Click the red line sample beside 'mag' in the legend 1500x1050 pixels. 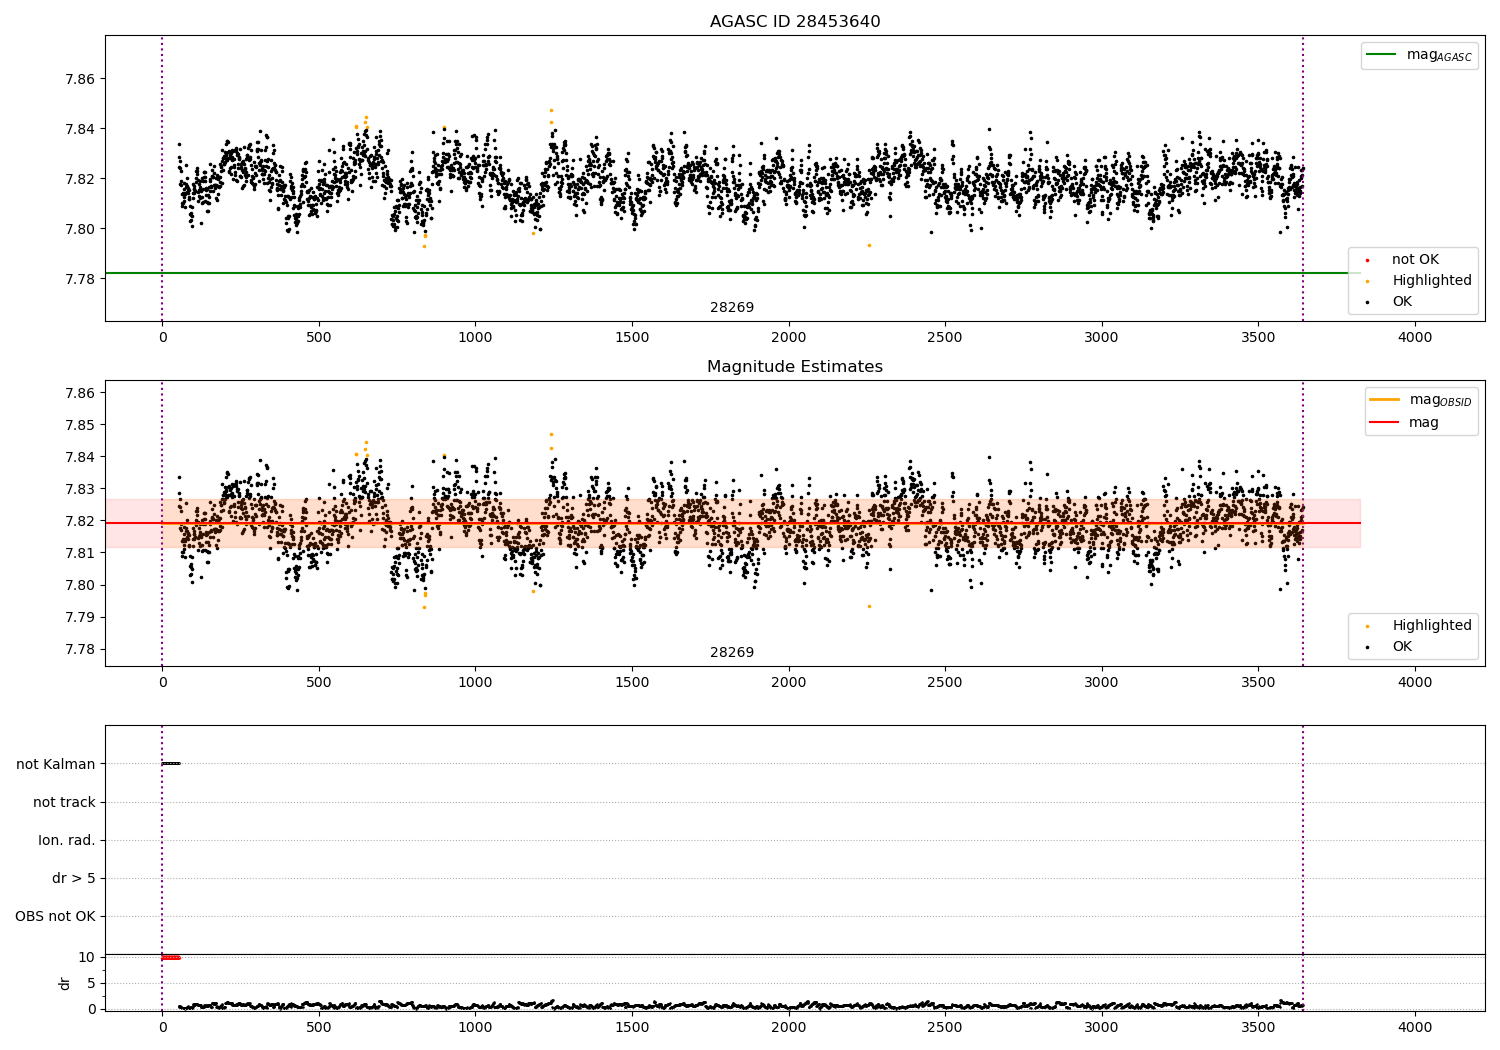(1384, 423)
